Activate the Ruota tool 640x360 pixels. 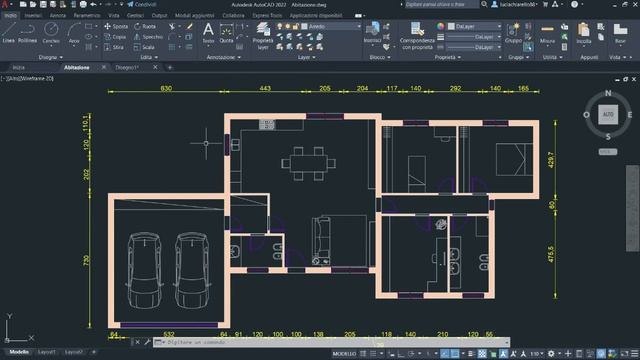click(x=145, y=26)
